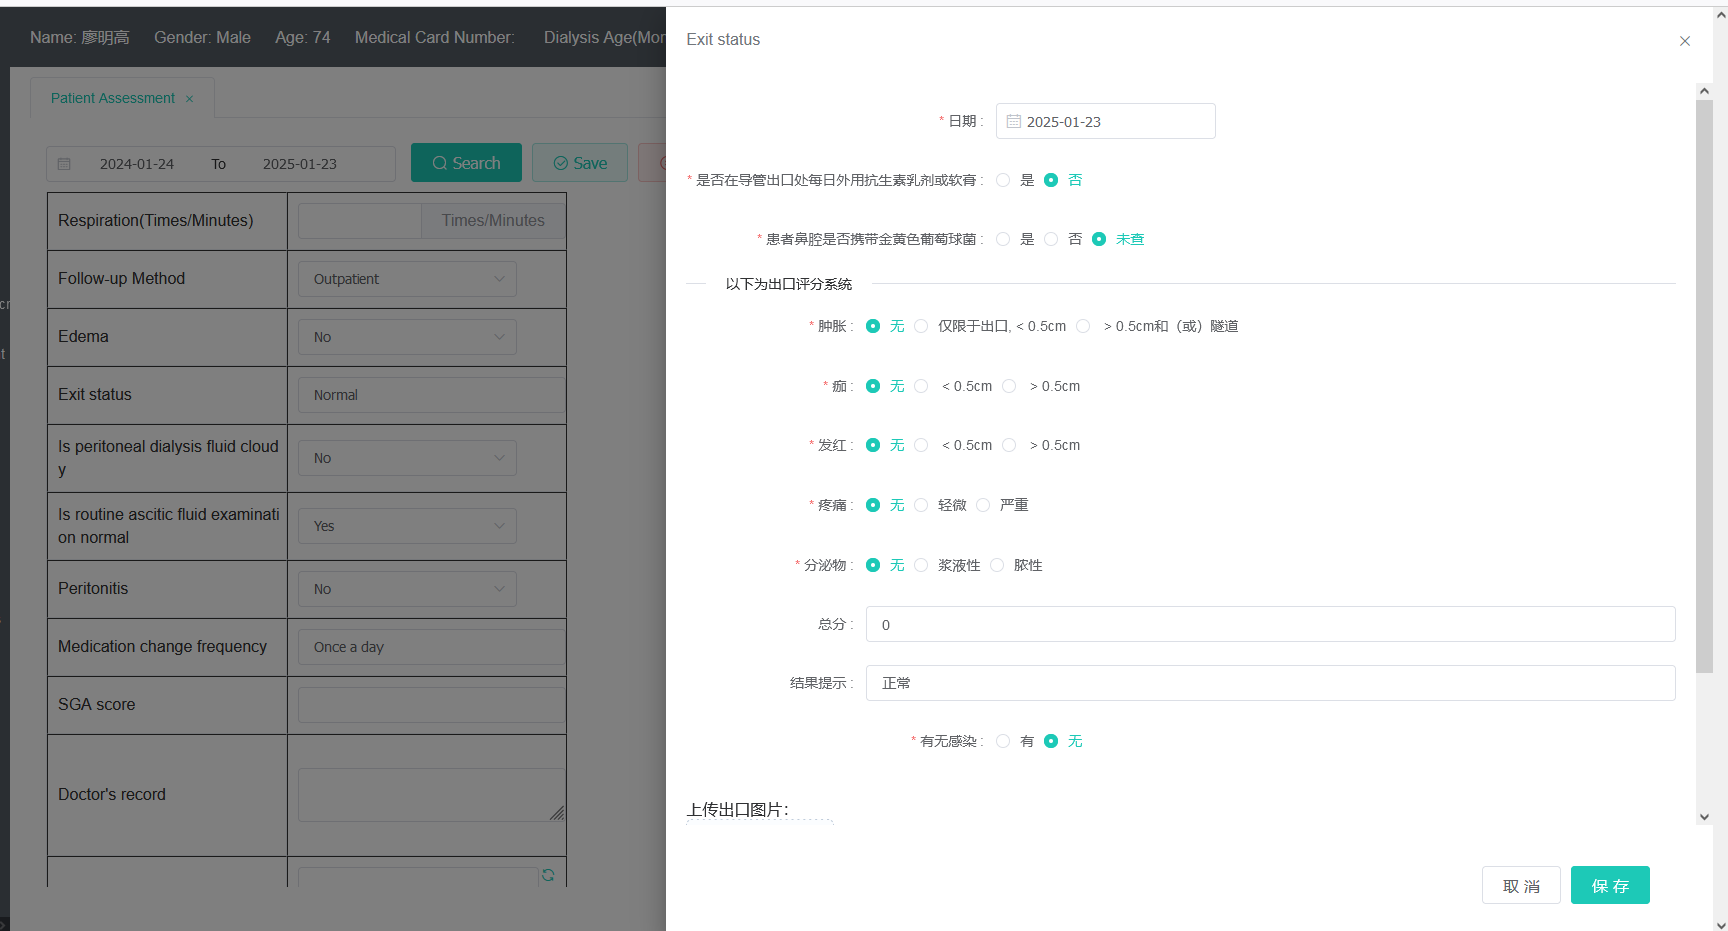
Task: Click the Exit status Normal field
Action: pos(432,395)
